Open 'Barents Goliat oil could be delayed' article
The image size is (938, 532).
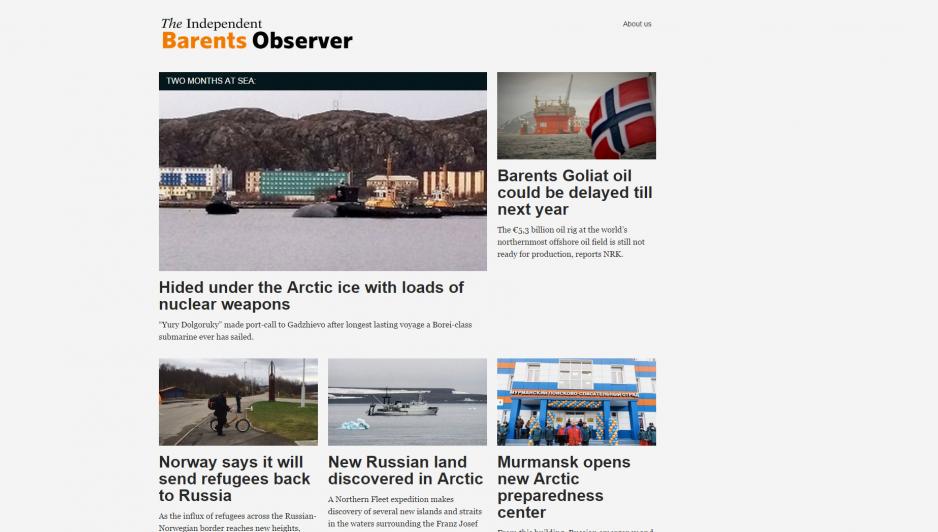(574, 193)
